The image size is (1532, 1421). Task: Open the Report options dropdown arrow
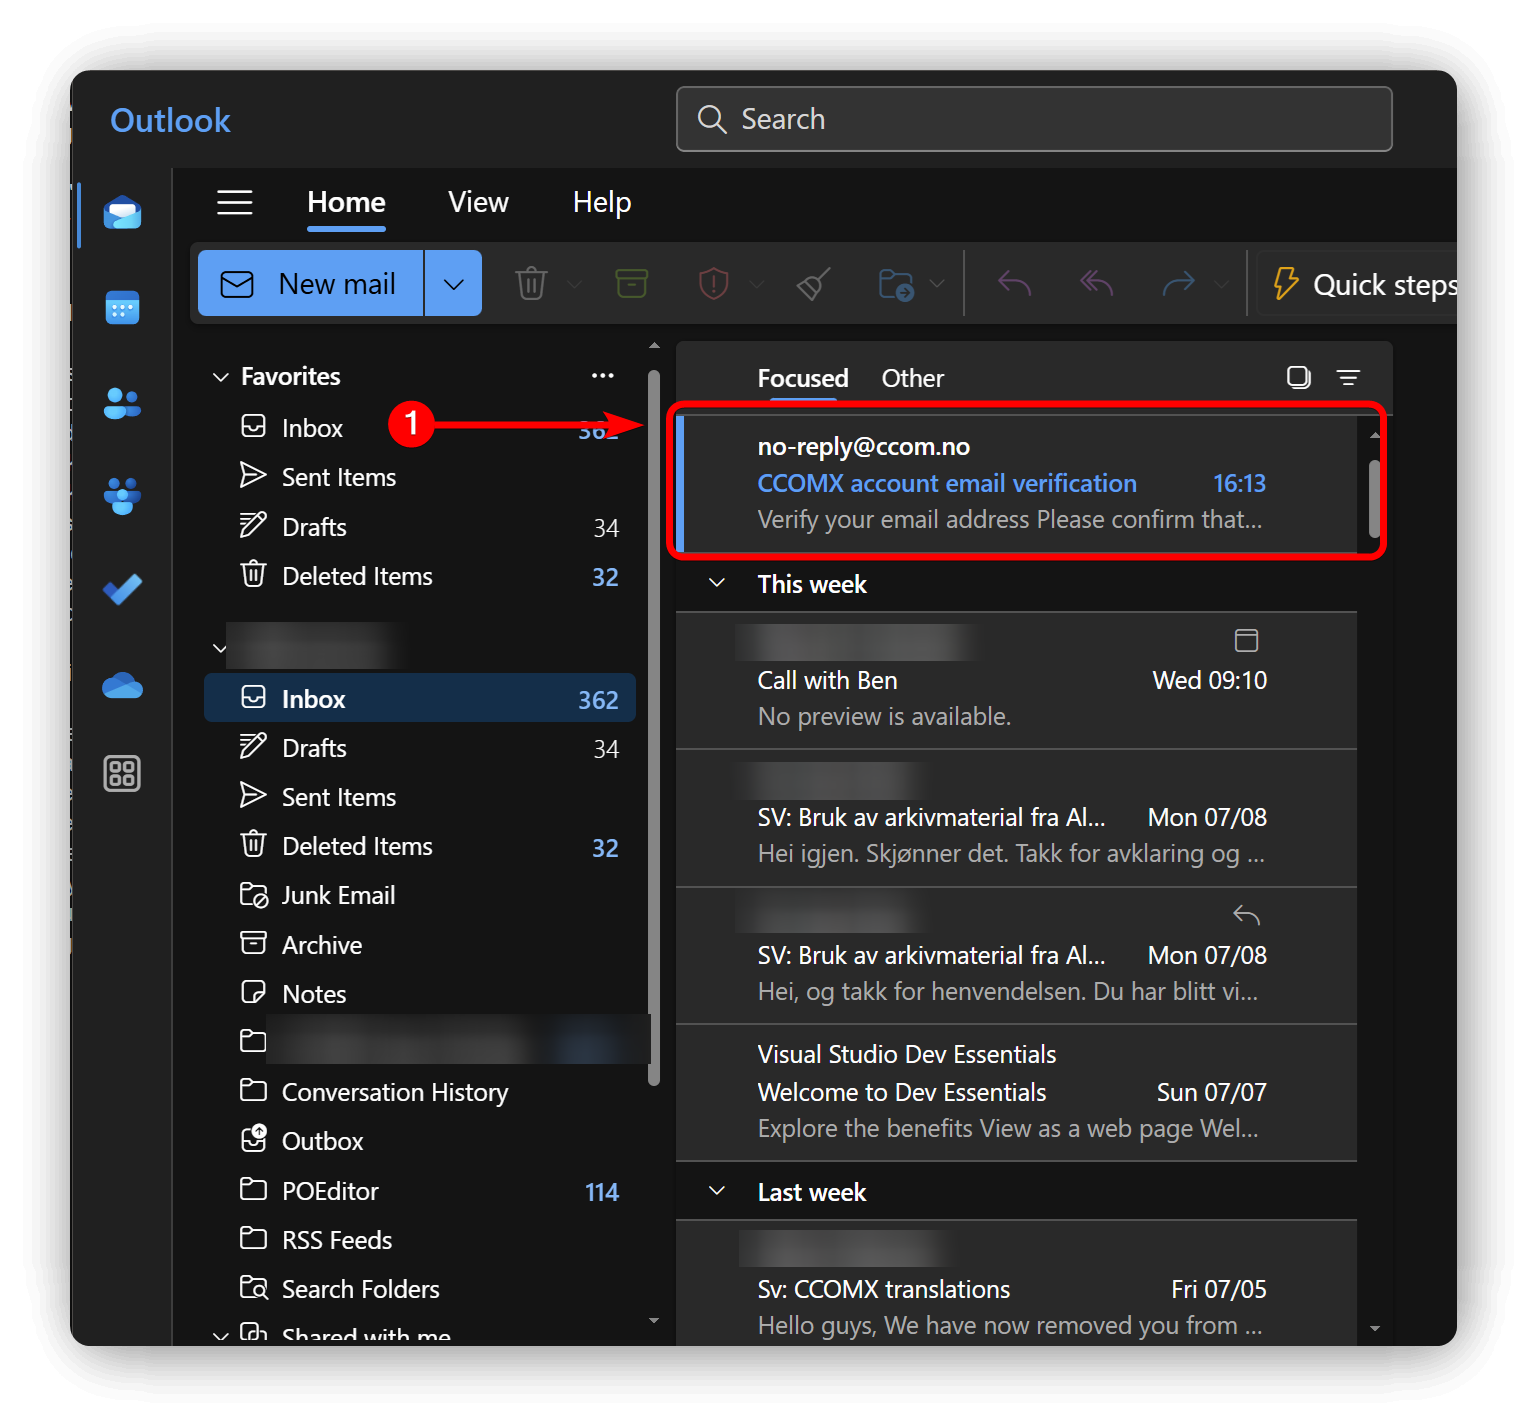[757, 284]
